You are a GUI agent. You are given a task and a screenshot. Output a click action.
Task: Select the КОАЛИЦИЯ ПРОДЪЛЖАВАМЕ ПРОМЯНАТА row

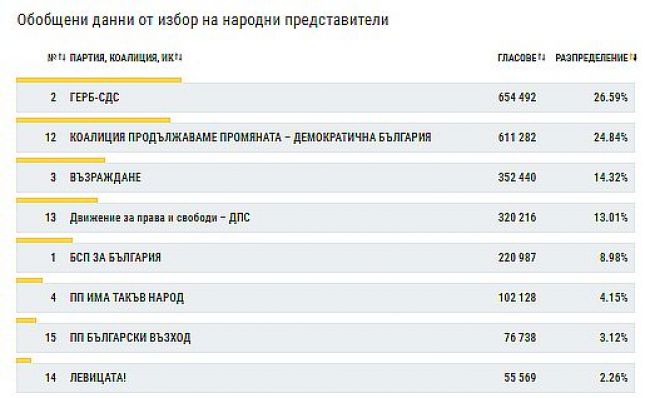[x=325, y=137]
